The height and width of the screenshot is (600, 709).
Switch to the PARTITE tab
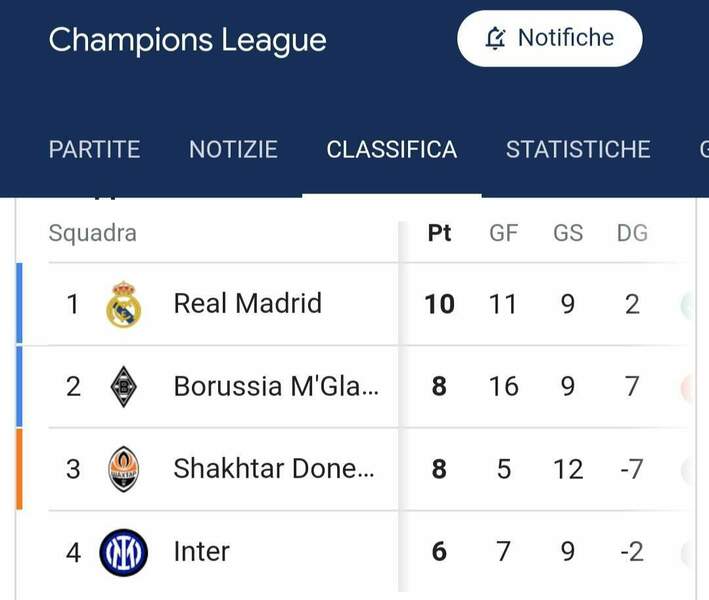(94, 150)
